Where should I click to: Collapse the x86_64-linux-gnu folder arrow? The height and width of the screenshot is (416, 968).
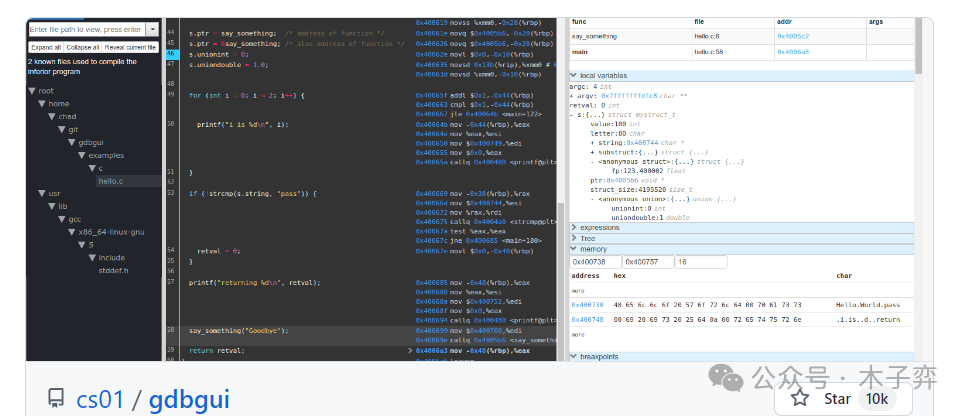(72, 233)
